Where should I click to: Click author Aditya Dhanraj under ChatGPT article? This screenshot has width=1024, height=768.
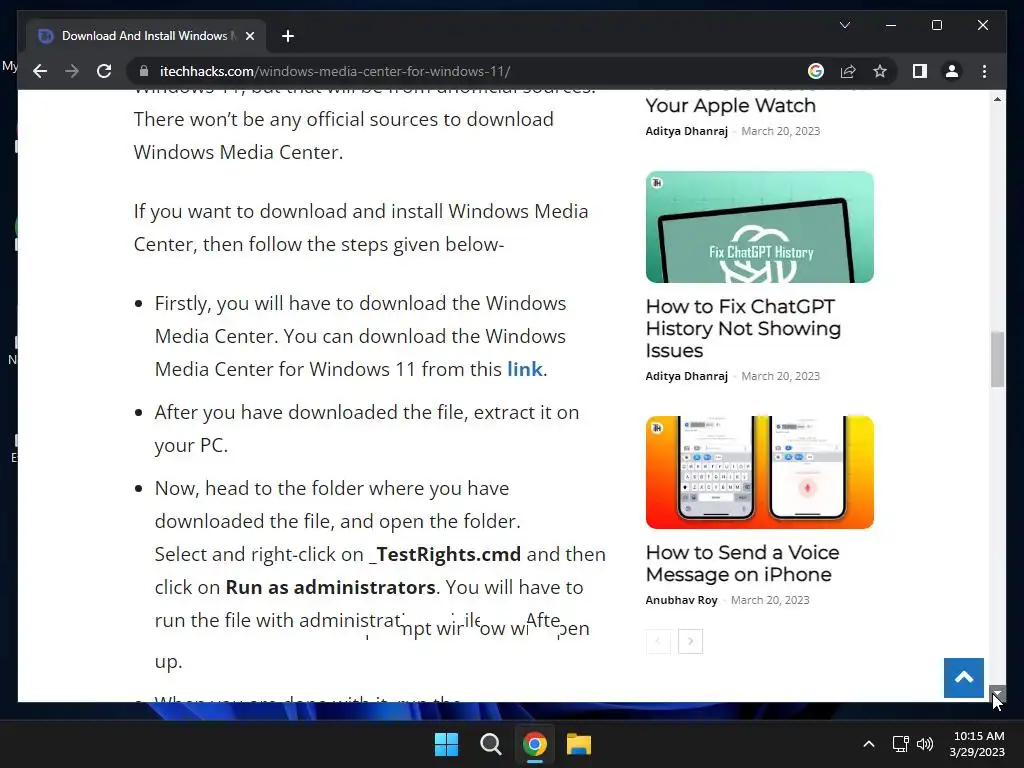click(x=686, y=376)
